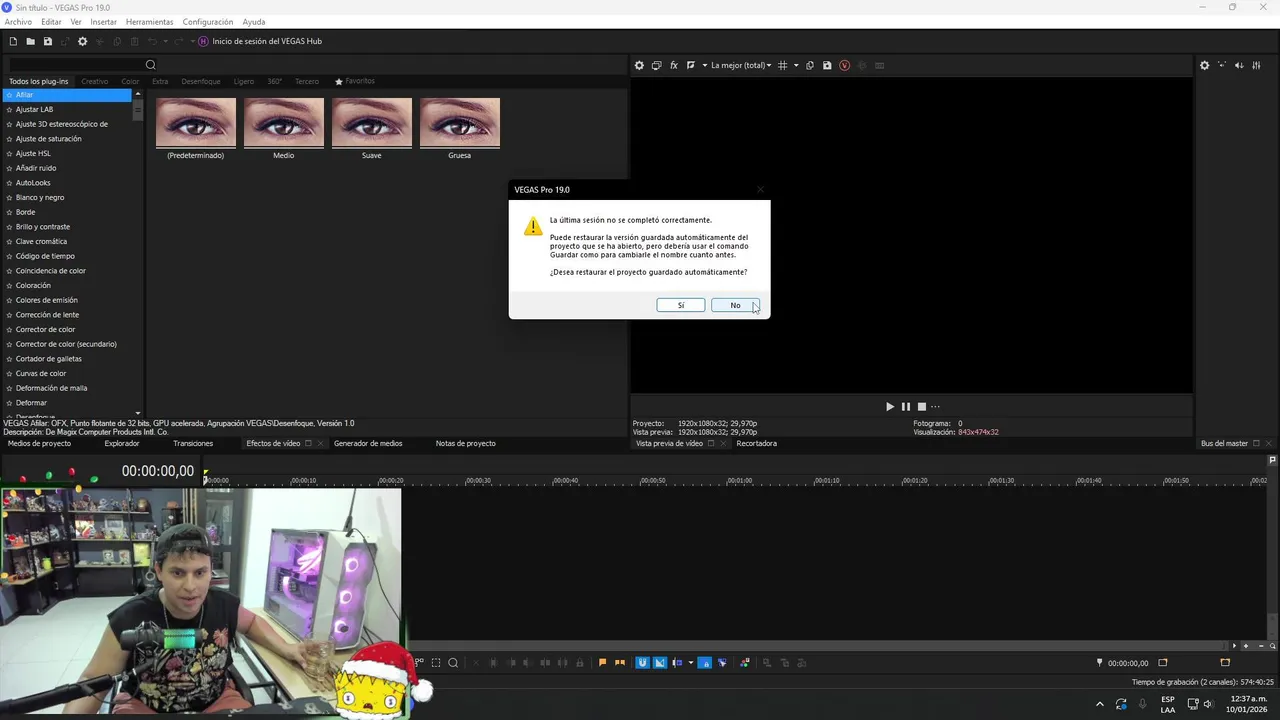The image size is (1280, 720).
Task: Click the selection edit tool icon
Action: click(436, 662)
